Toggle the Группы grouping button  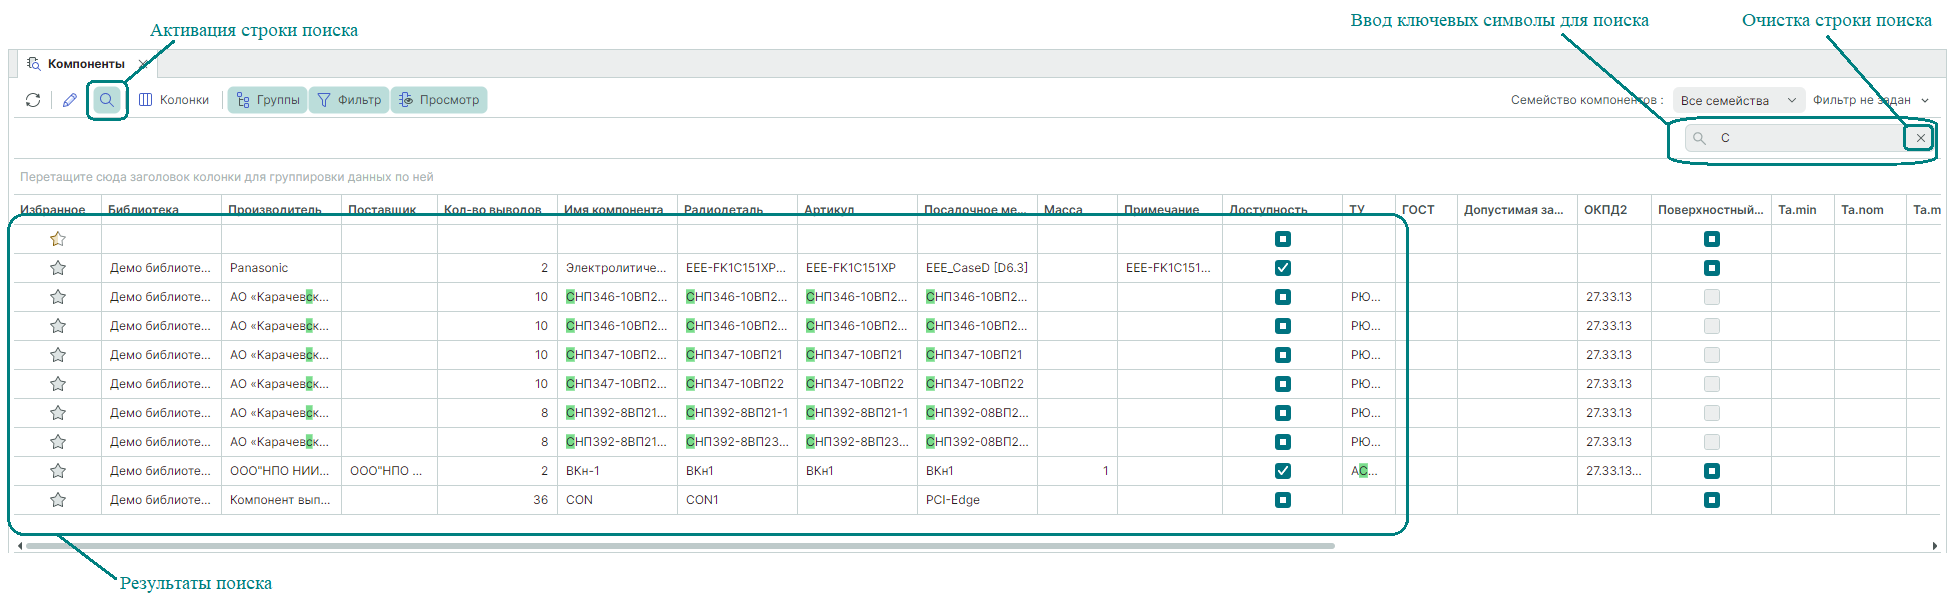(x=268, y=100)
